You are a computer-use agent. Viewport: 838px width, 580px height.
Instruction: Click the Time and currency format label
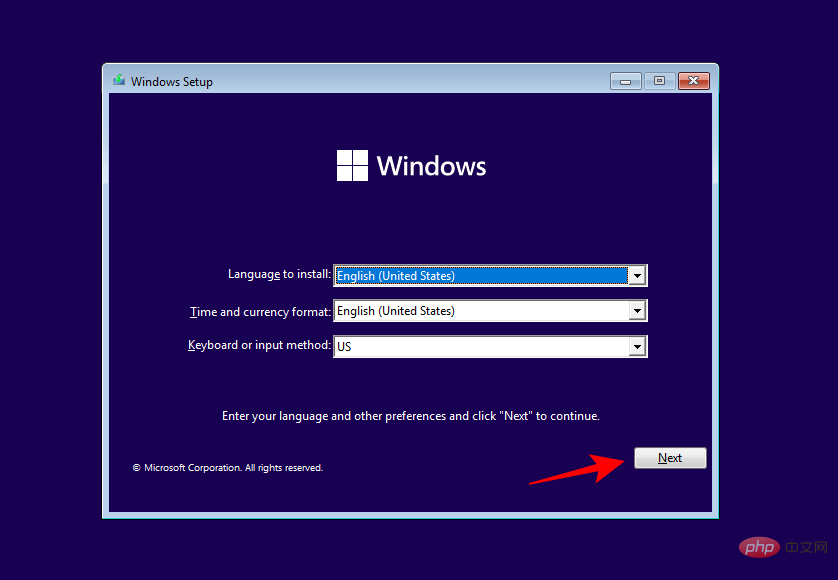[259, 311]
